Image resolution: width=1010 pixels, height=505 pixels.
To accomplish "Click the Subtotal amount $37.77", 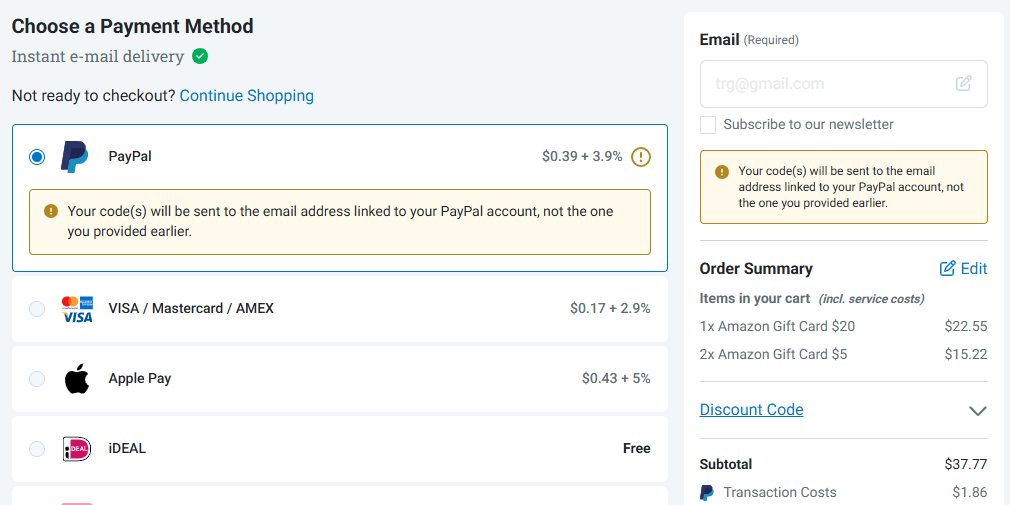I will point(966,464).
